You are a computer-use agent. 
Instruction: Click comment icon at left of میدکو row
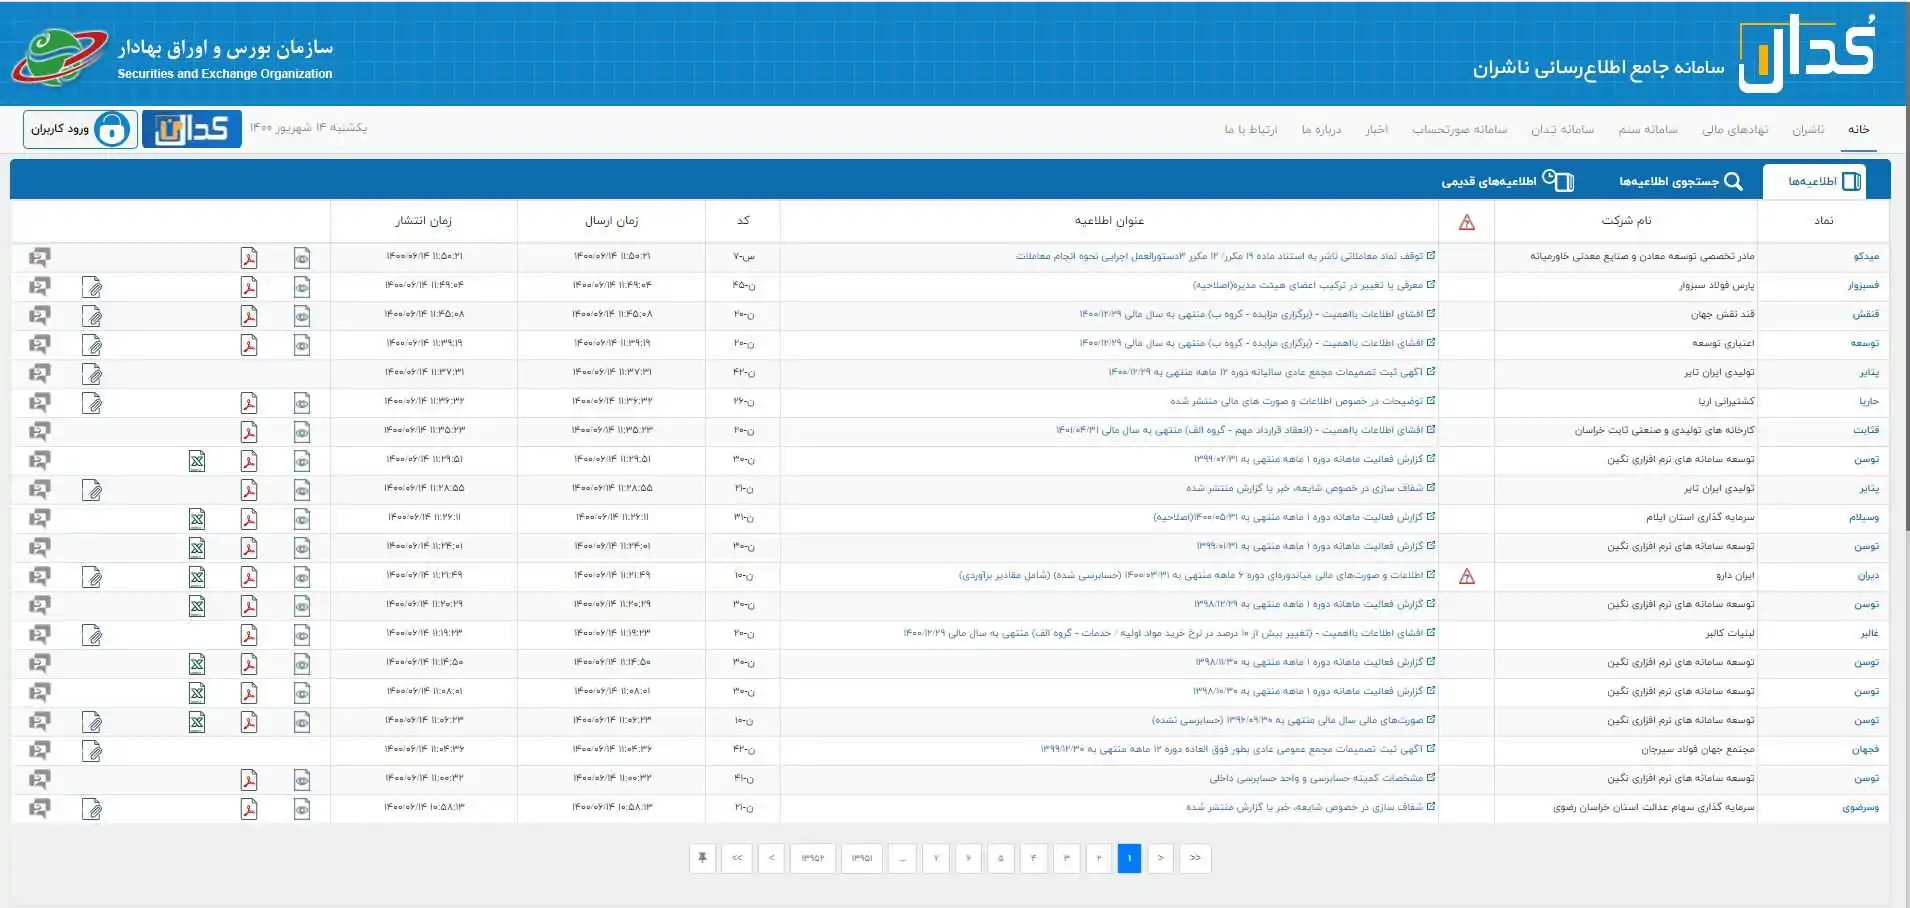point(39,257)
